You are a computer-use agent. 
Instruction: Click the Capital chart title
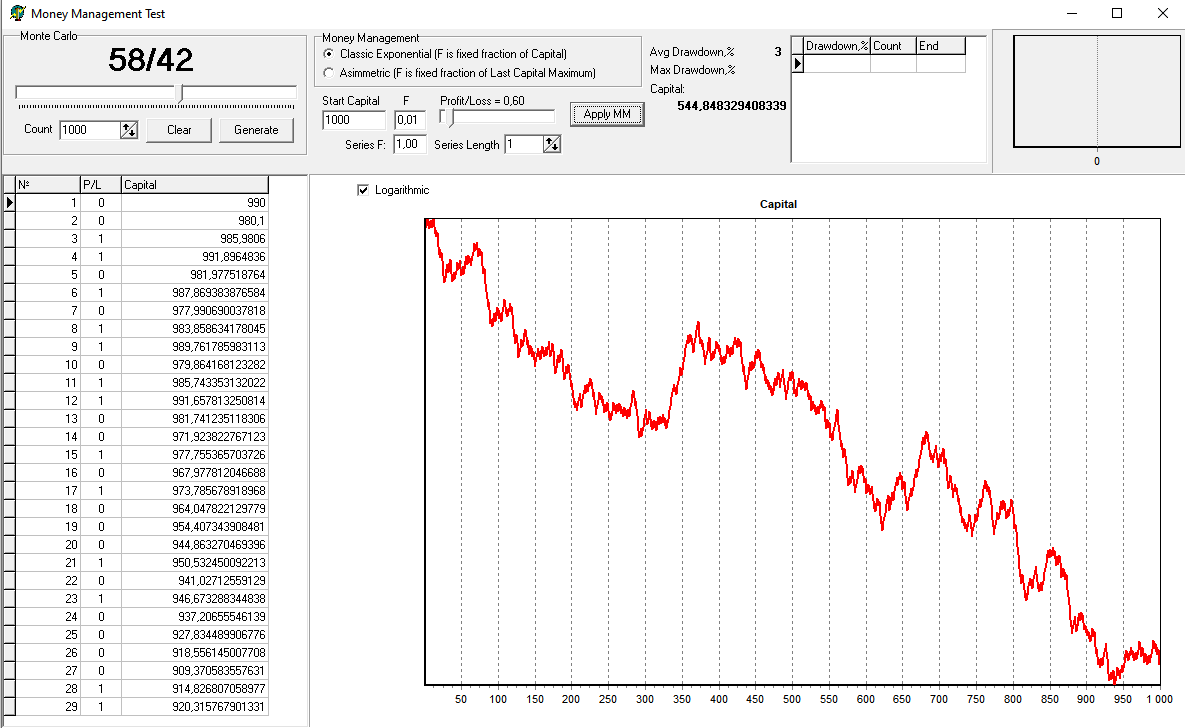(x=778, y=204)
